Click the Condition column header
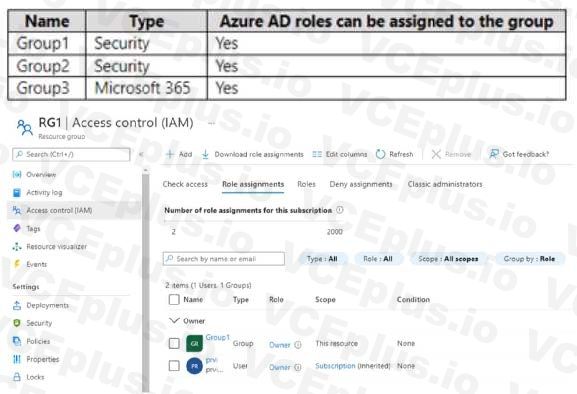Screen dimensions: 577x394 [x=413, y=299]
